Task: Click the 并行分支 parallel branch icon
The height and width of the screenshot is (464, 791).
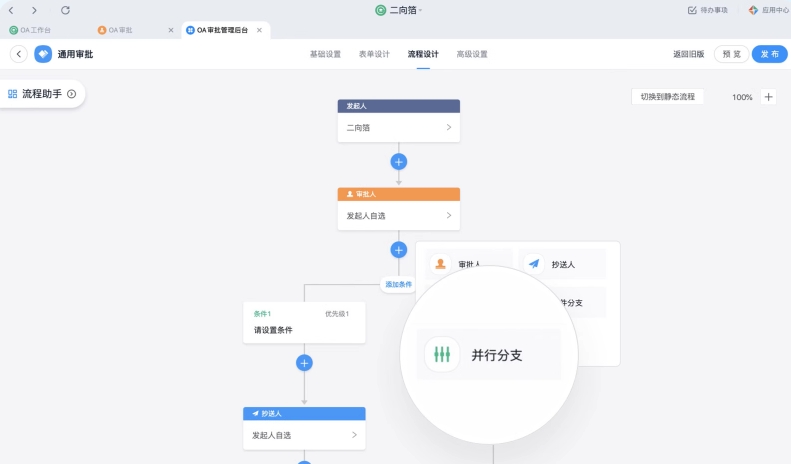Action: click(x=442, y=354)
